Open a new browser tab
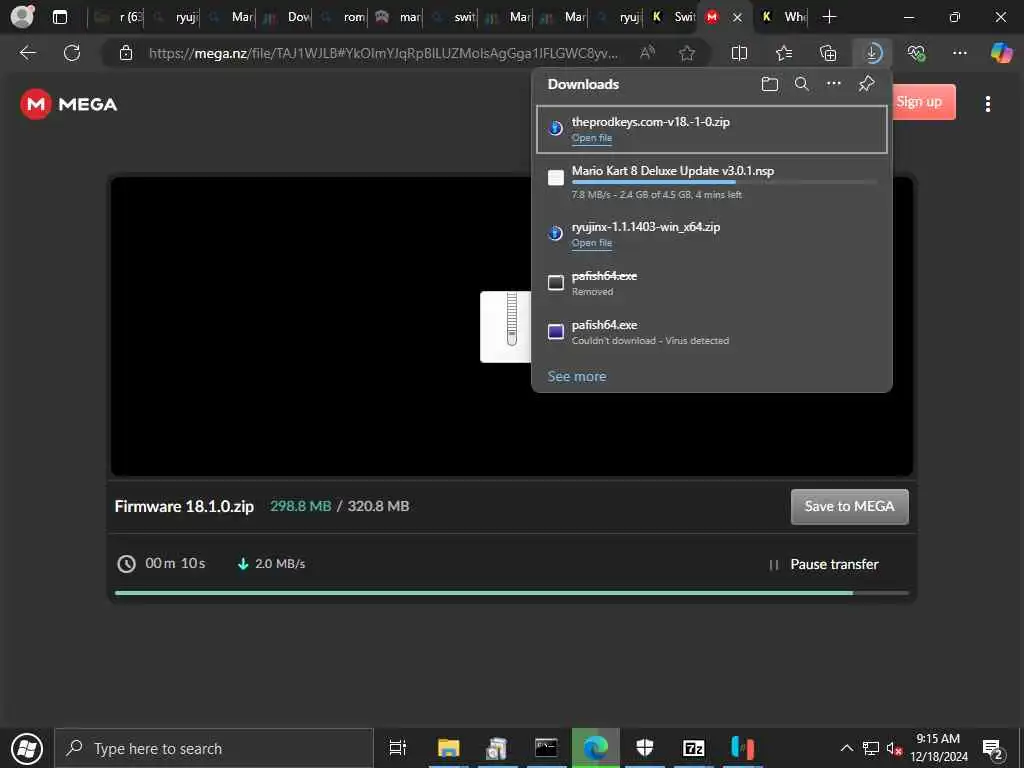This screenshot has width=1024, height=768. coord(829,17)
